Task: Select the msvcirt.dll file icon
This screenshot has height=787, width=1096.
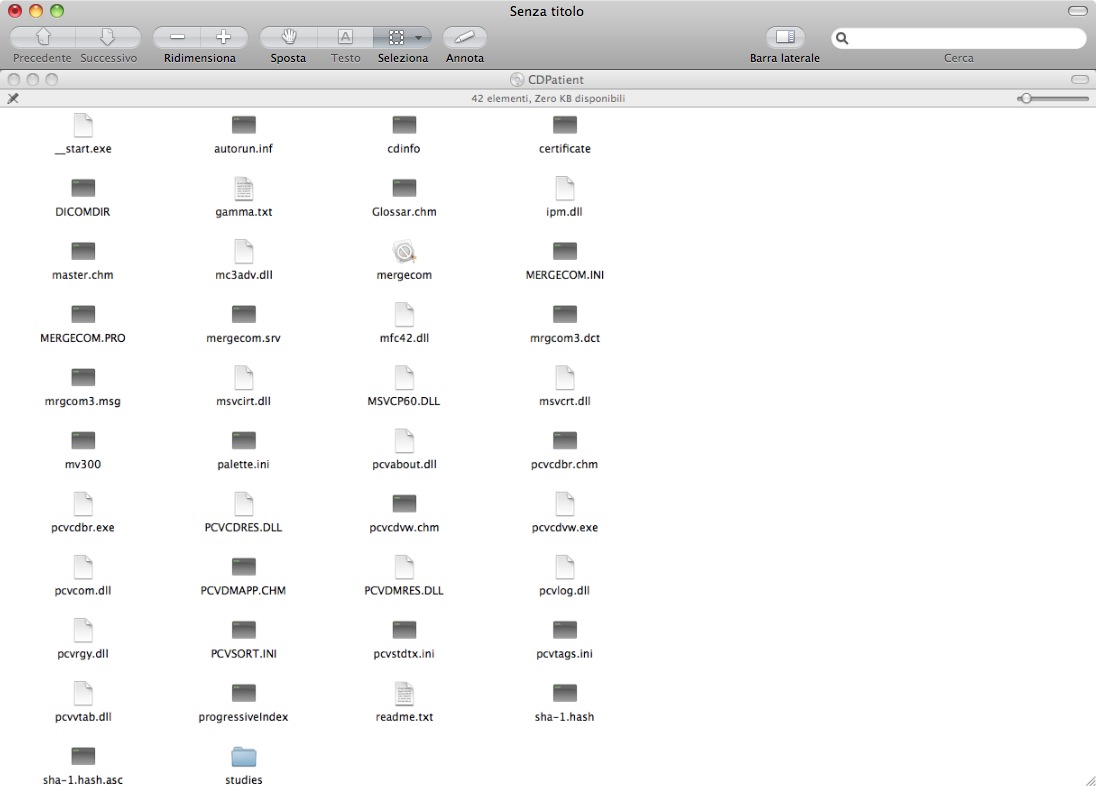Action: point(243,377)
